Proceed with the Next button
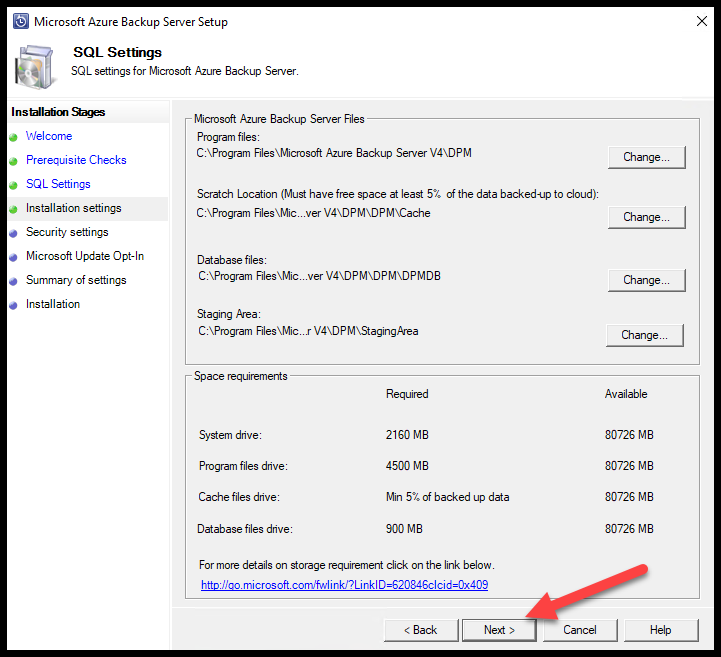Screen dimensions: 721x657 (499, 630)
